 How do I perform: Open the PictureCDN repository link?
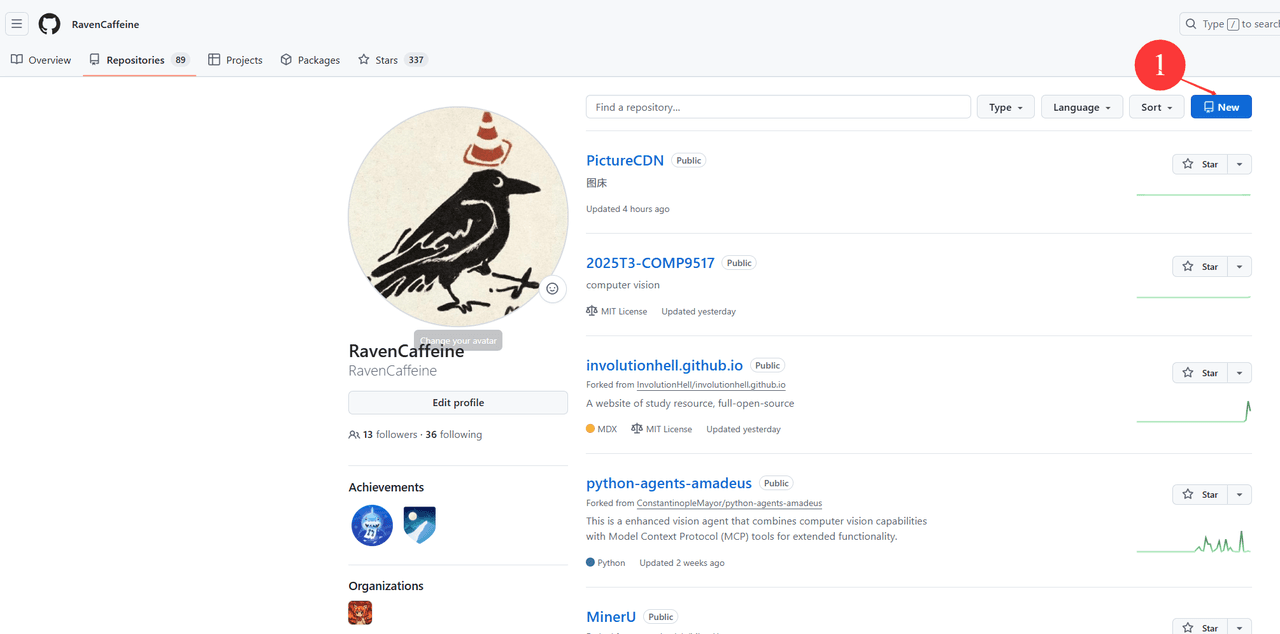(625, 160)
